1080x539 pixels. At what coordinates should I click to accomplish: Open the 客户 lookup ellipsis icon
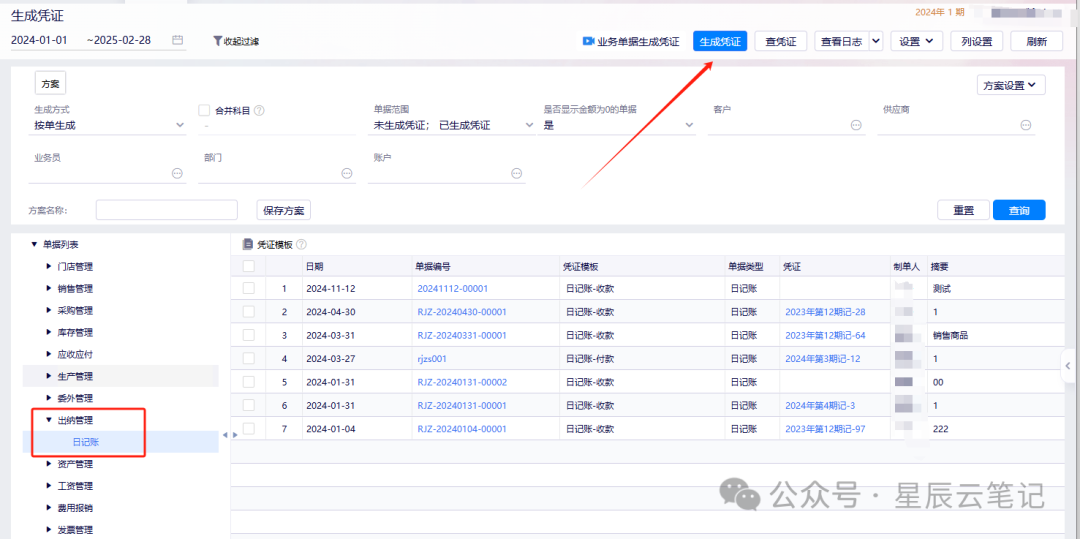pos(856,125)
